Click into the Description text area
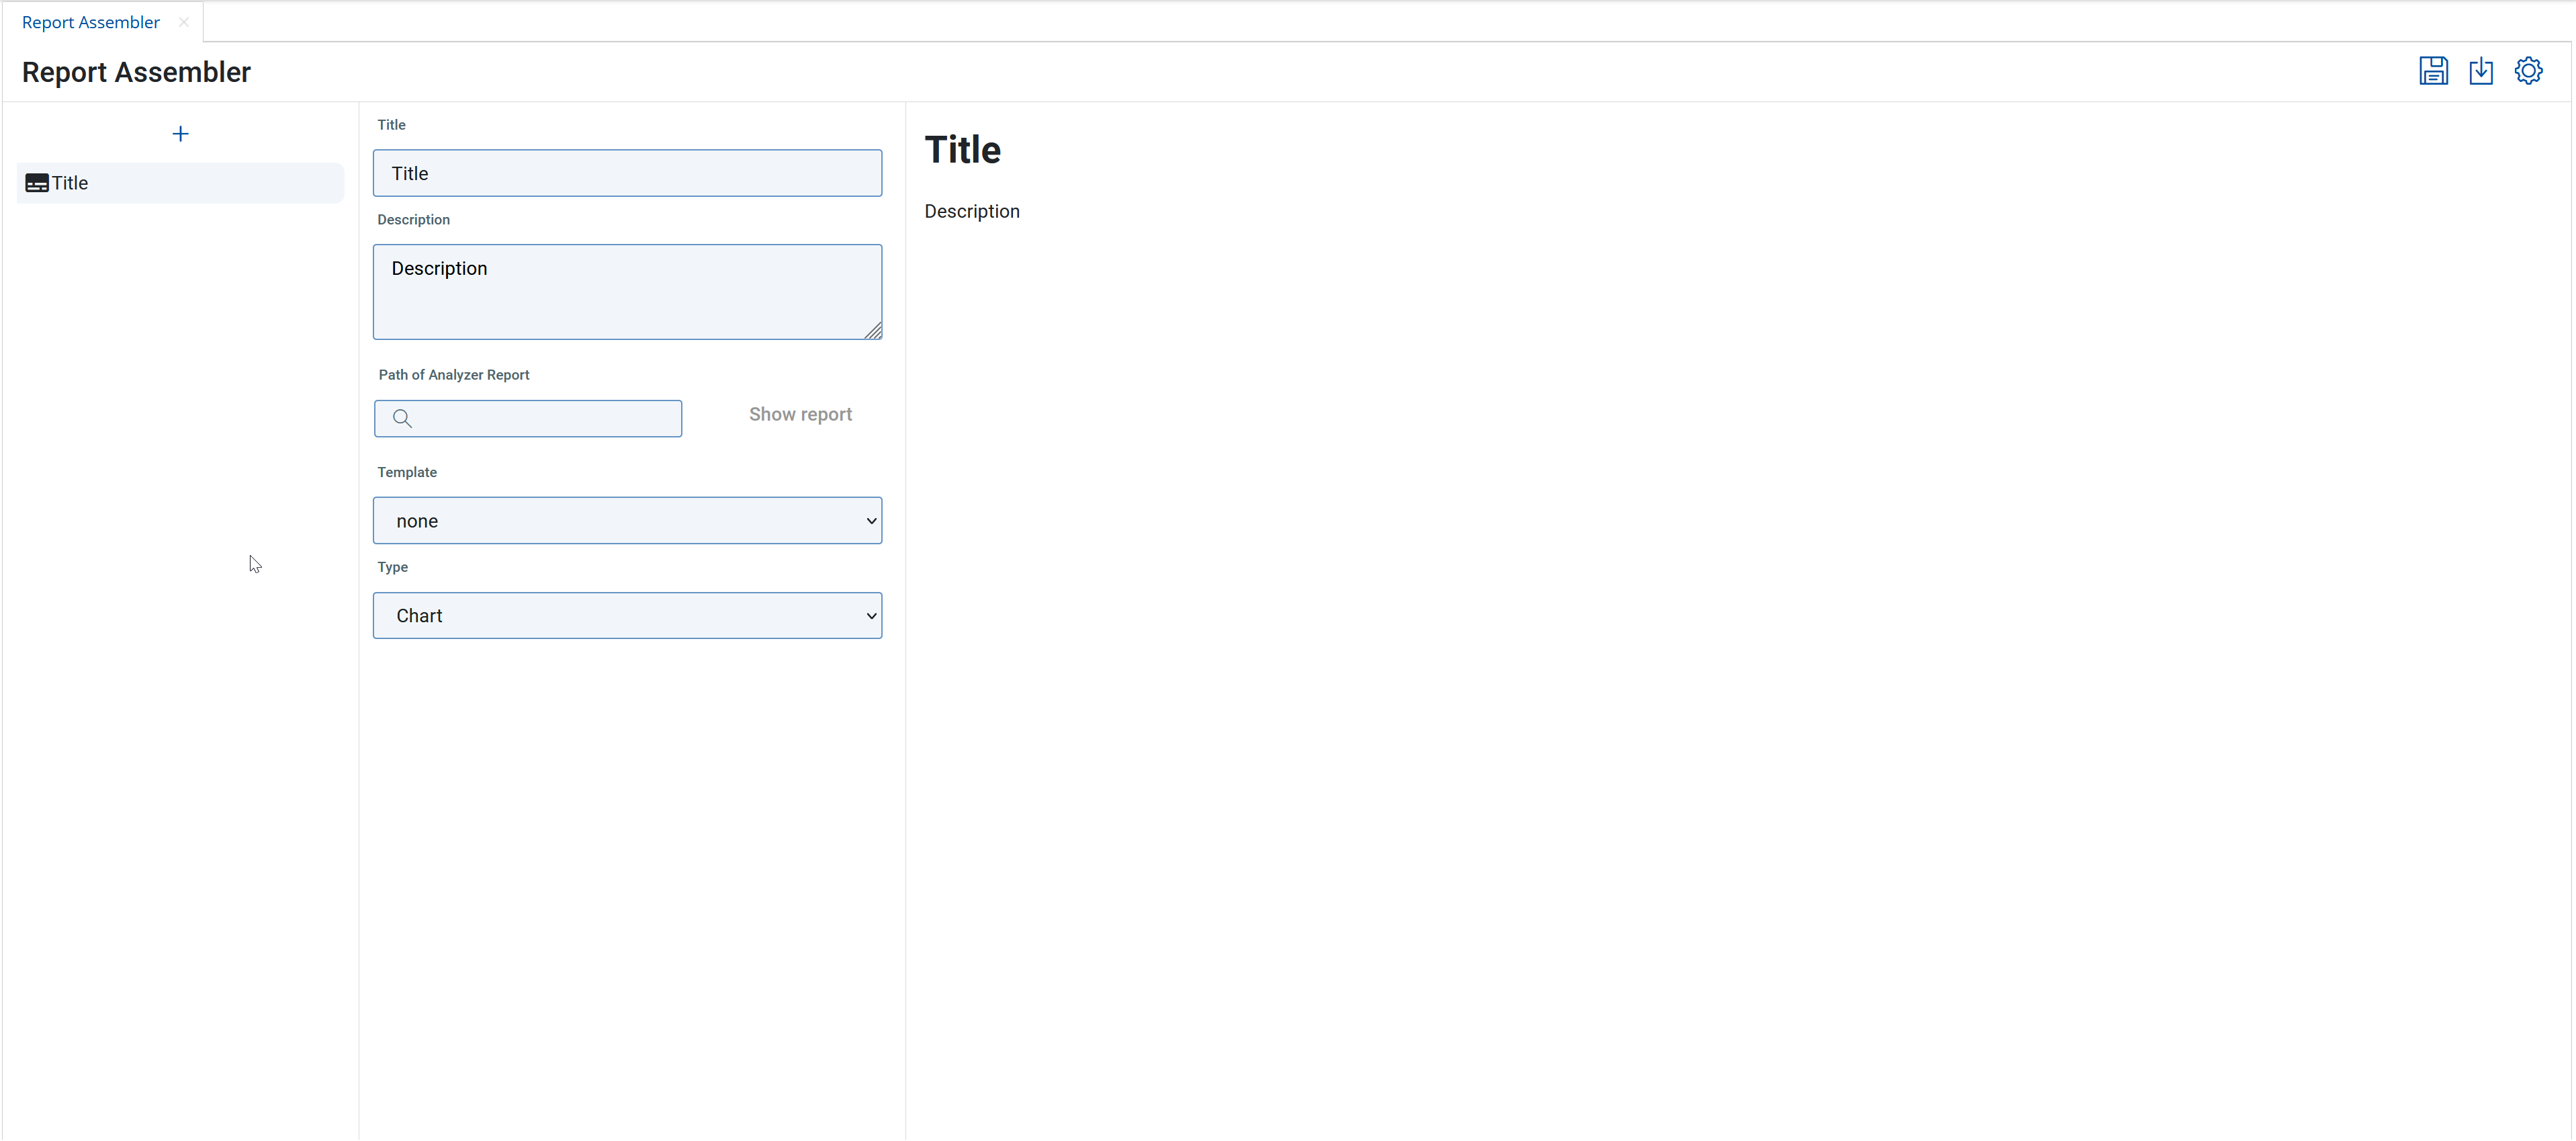This screenshot has height=1141, width=2576. coord(627,291)
